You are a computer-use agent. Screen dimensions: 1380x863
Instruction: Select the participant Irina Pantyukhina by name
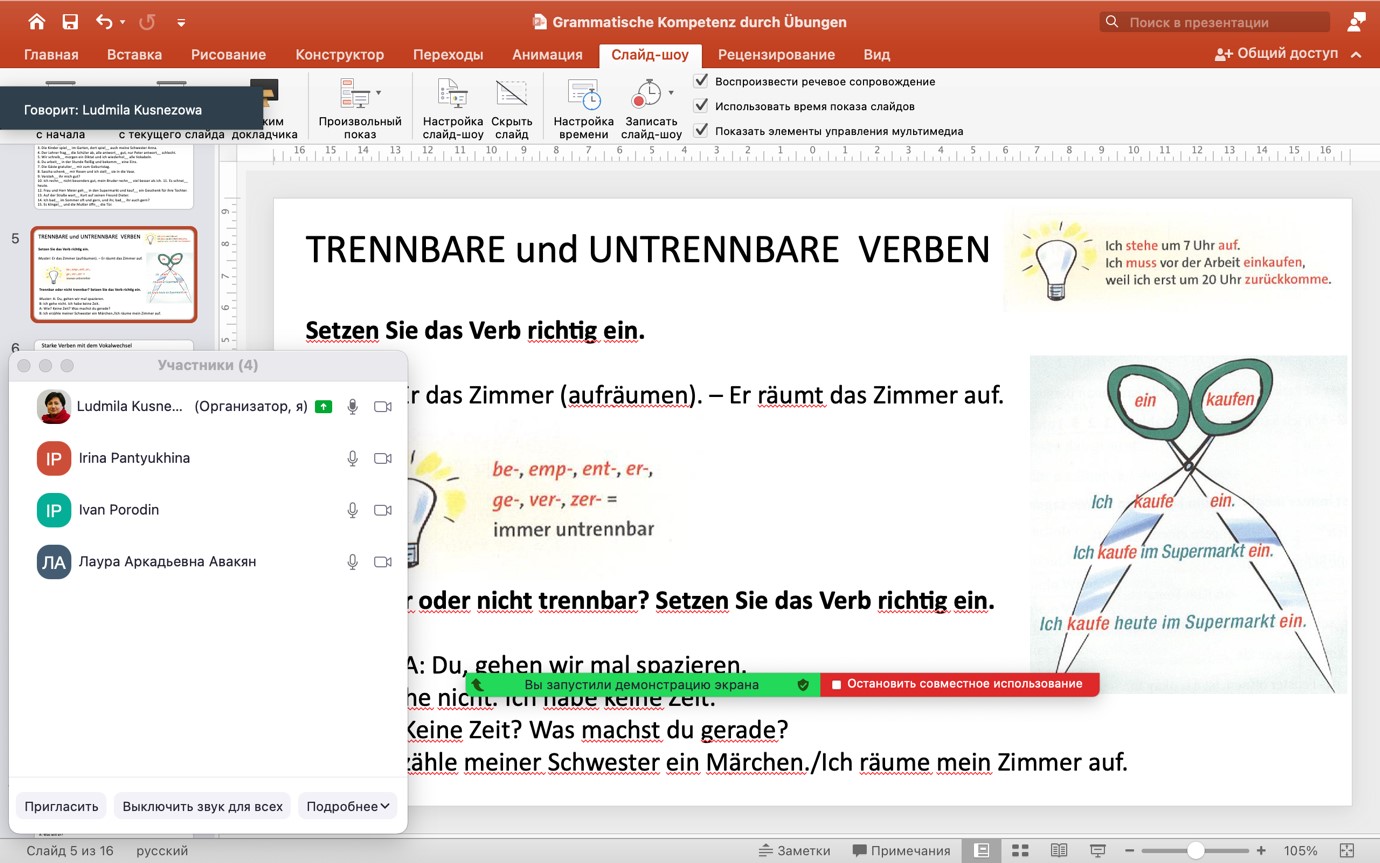(x=134, y=458)
